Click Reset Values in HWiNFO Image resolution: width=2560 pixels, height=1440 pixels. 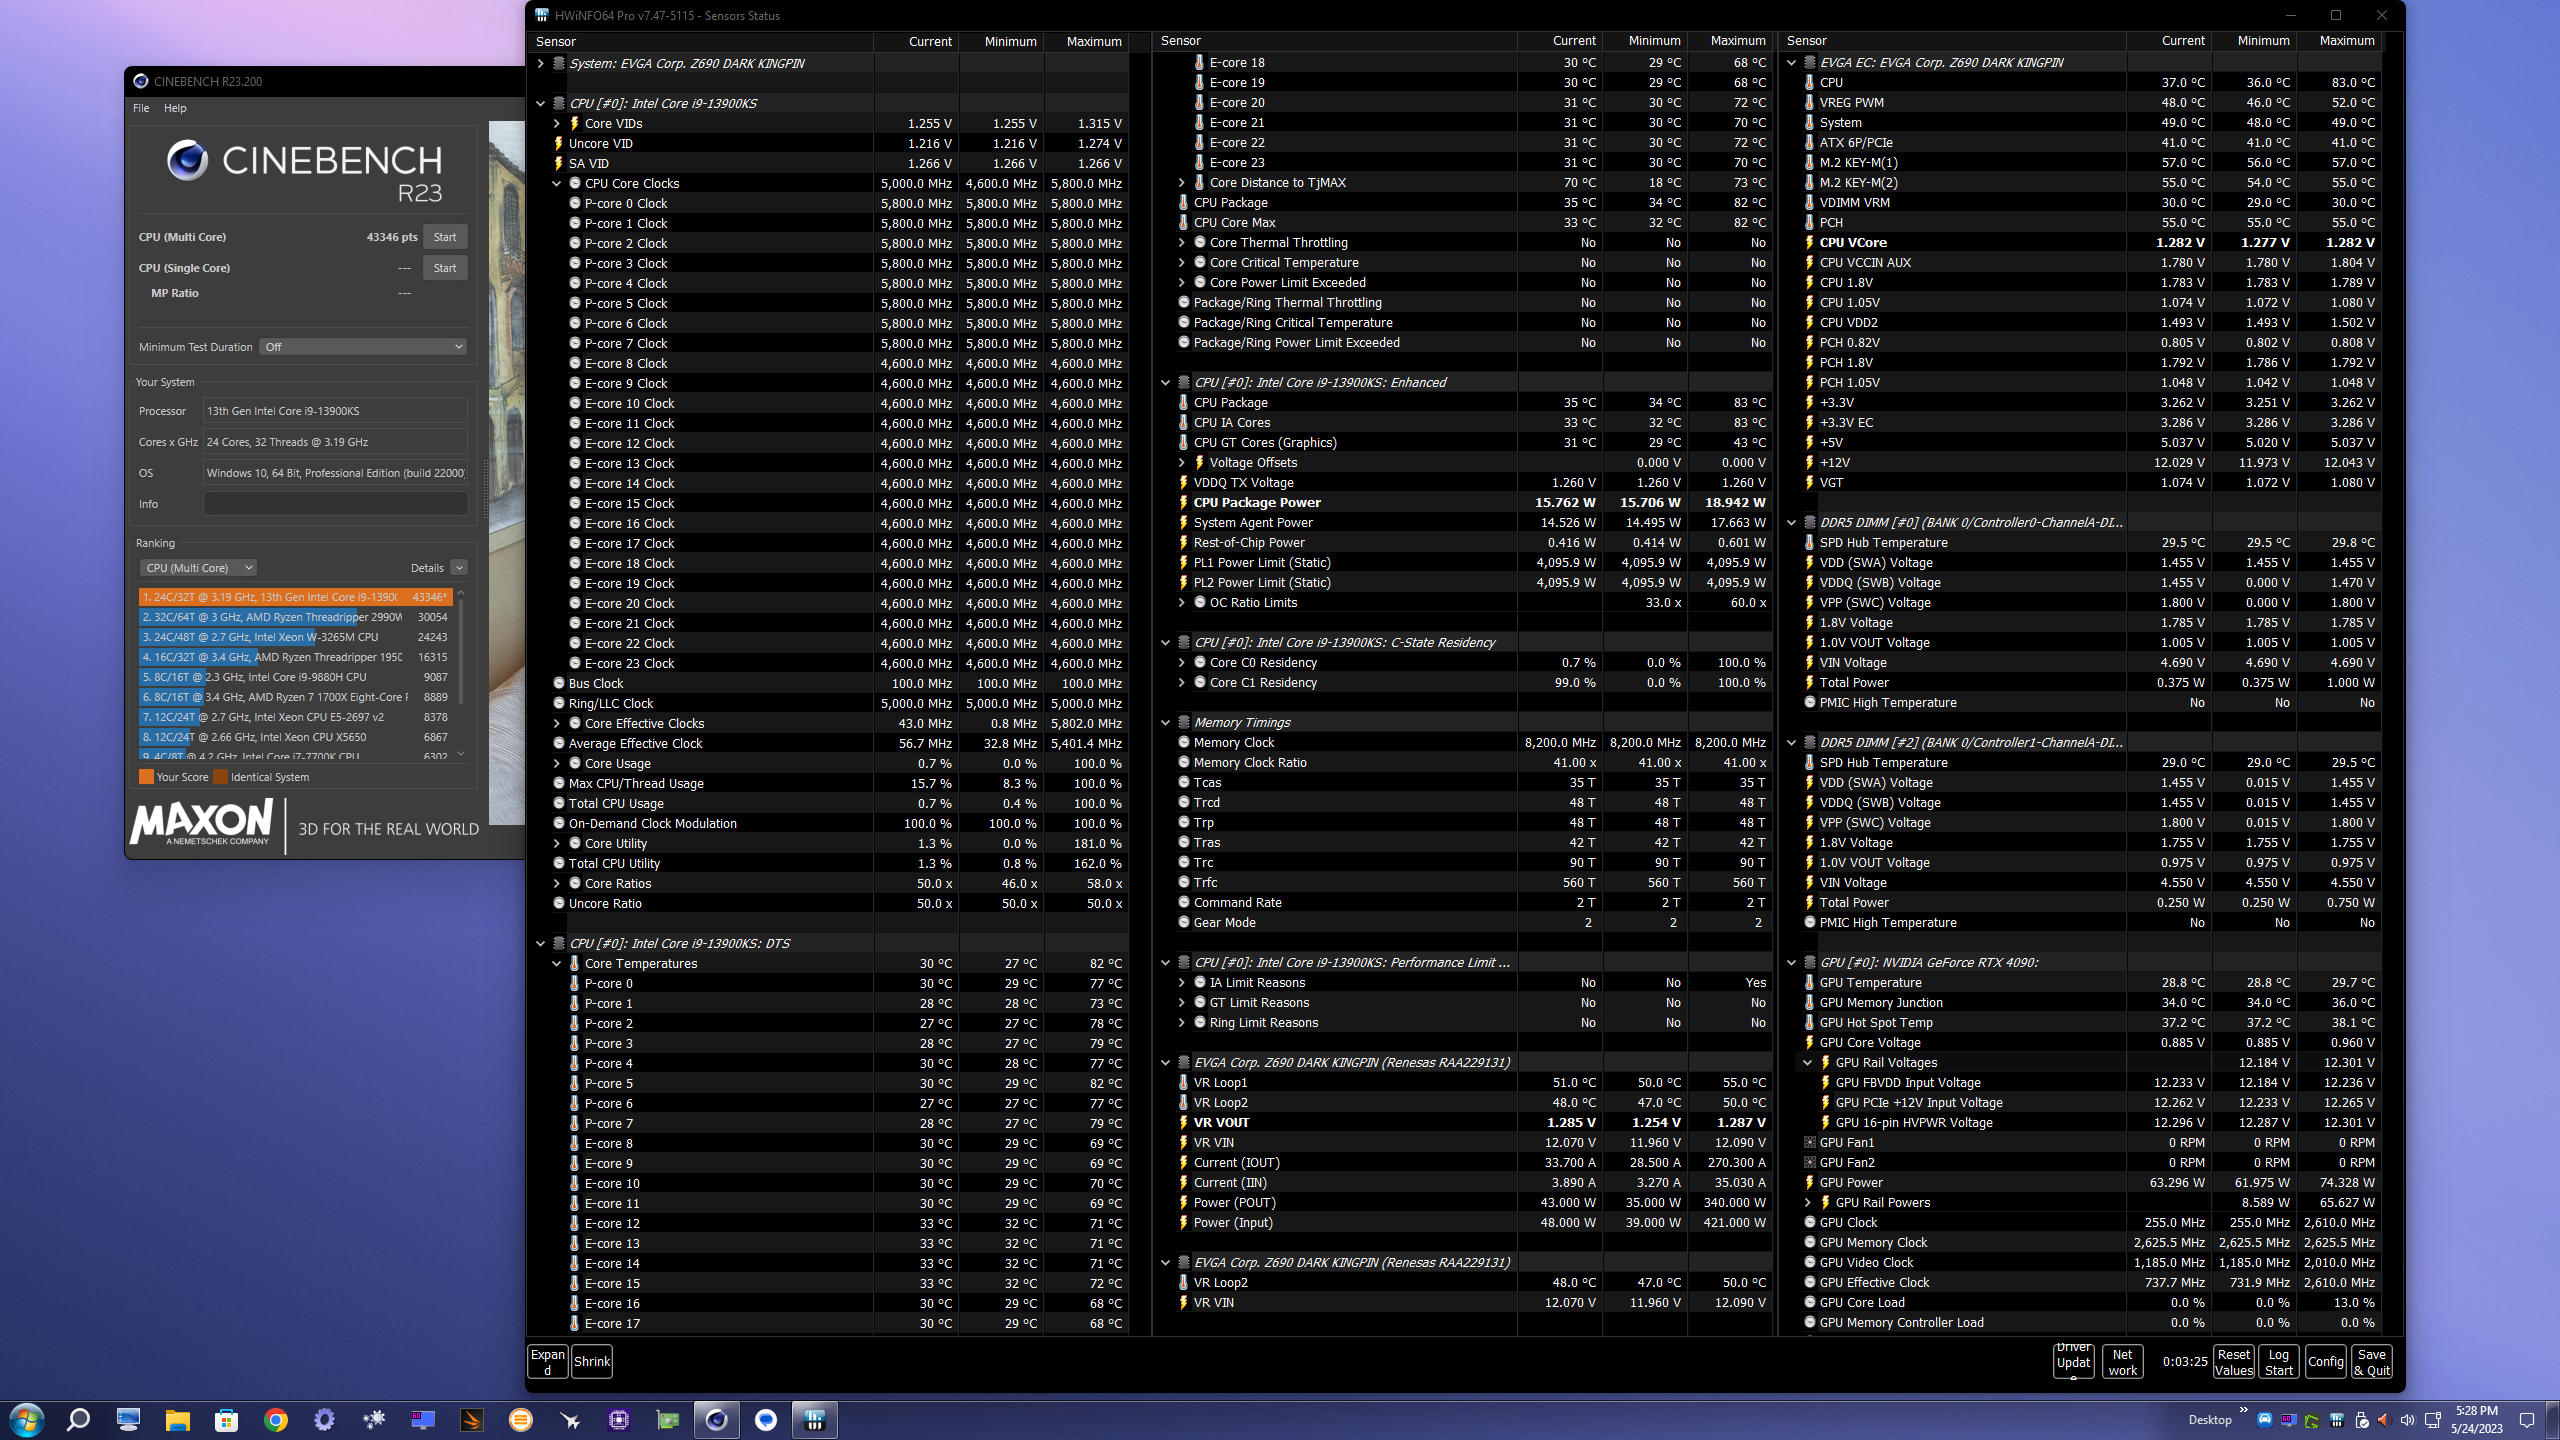(x=2234, y=1361)
